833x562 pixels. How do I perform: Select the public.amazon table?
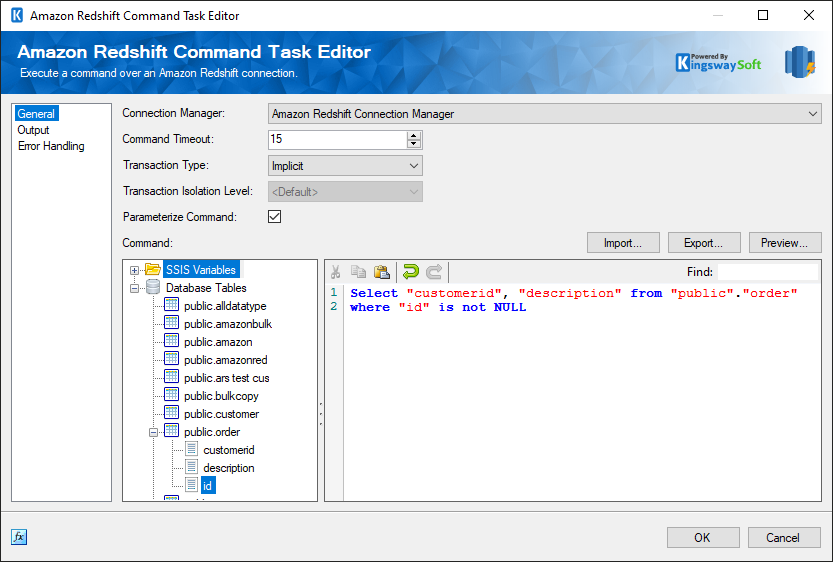point(218,342)
